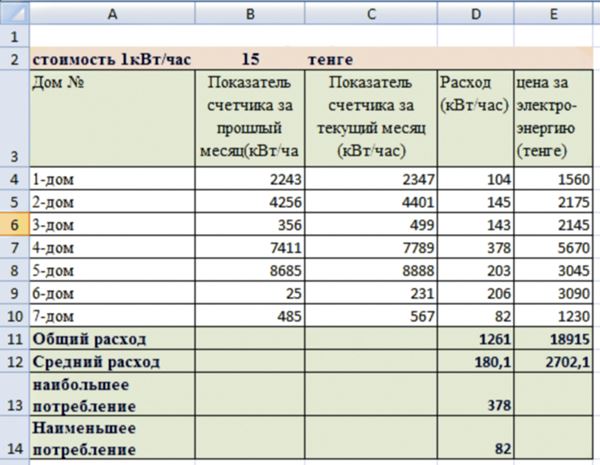The width and height of the screenshot is (600, 465).
Task: Click header 'Показатель счетчика за текущий месяц'
Action: 371,119
